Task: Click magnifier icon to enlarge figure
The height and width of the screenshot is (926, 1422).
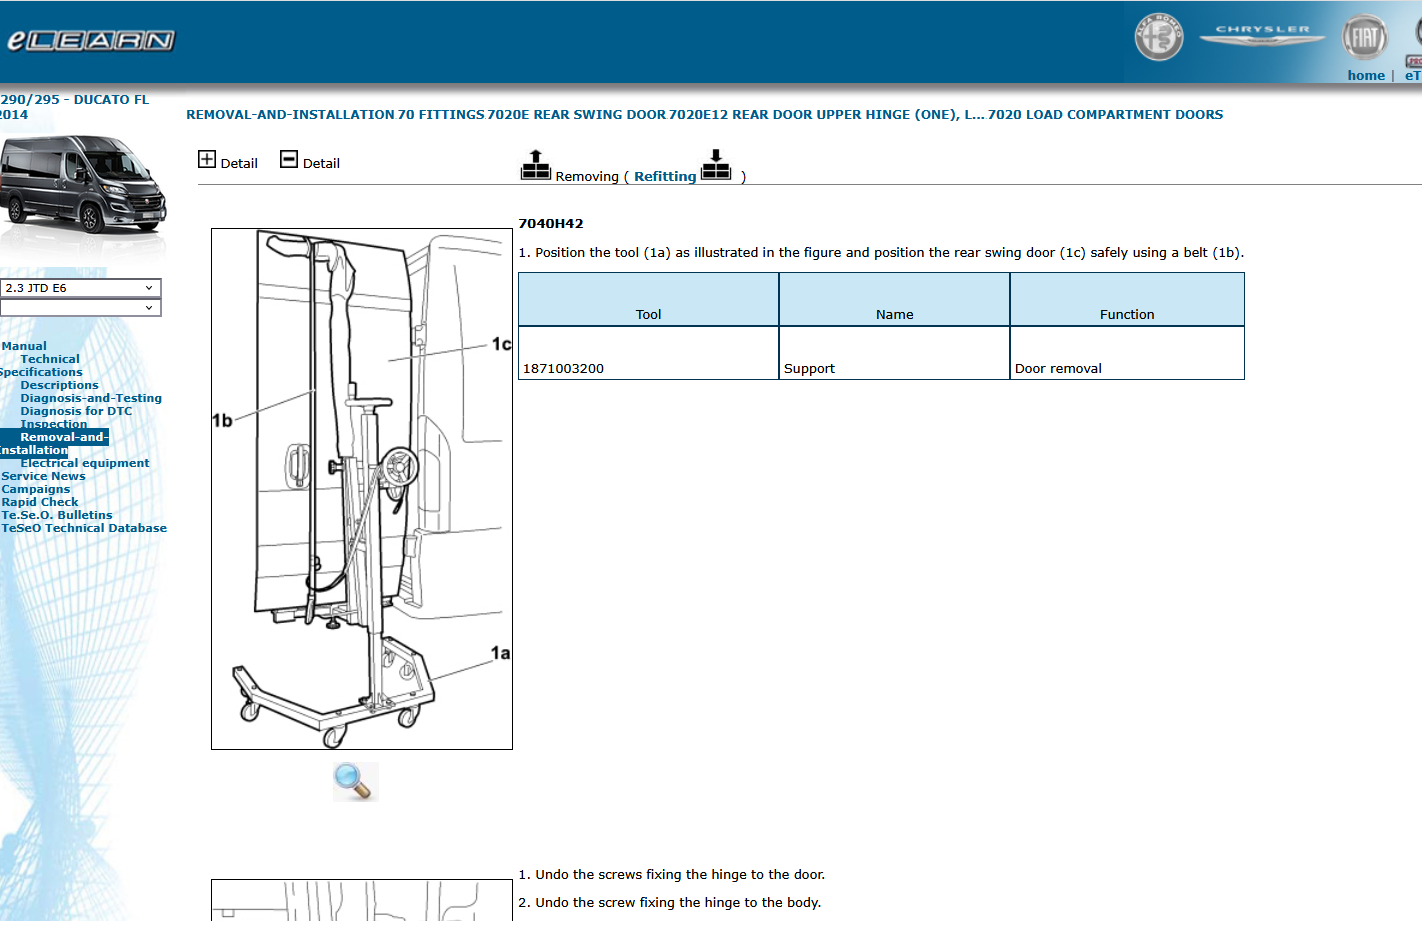Action: pos(355,781)
